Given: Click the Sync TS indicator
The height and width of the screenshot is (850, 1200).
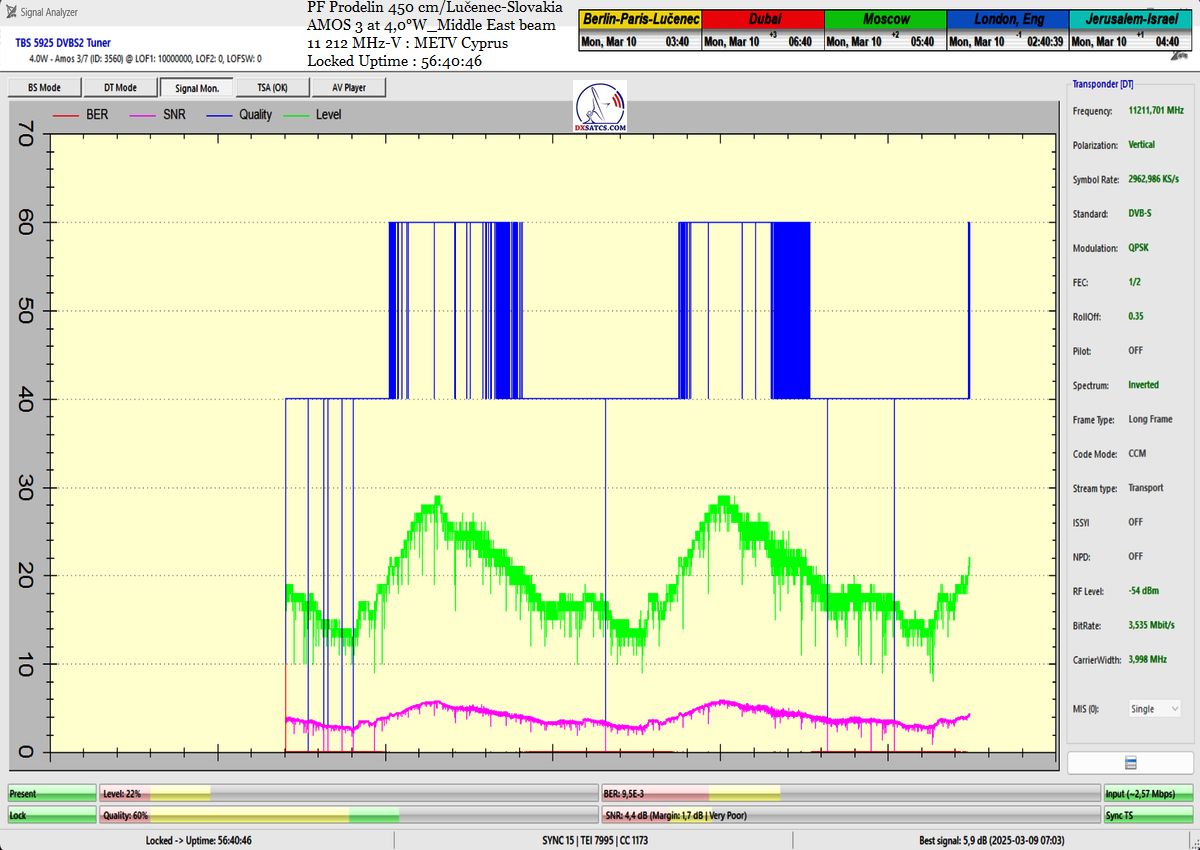Looking at the screenshot, I should 1148,816.
